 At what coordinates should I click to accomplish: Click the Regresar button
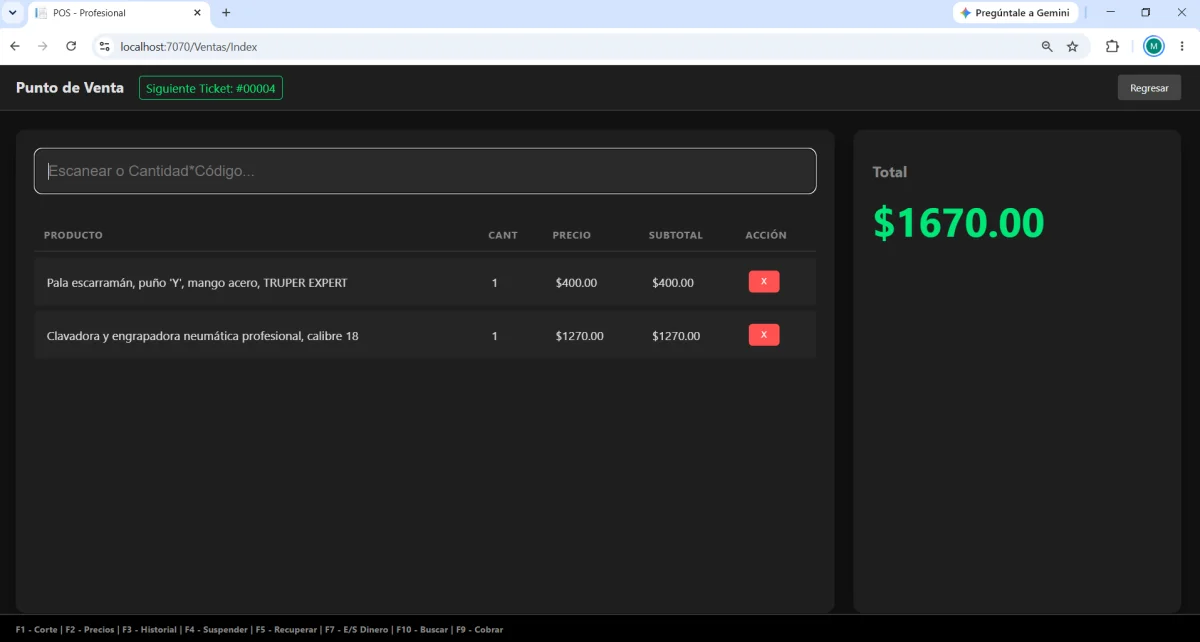pos(1149,88)
